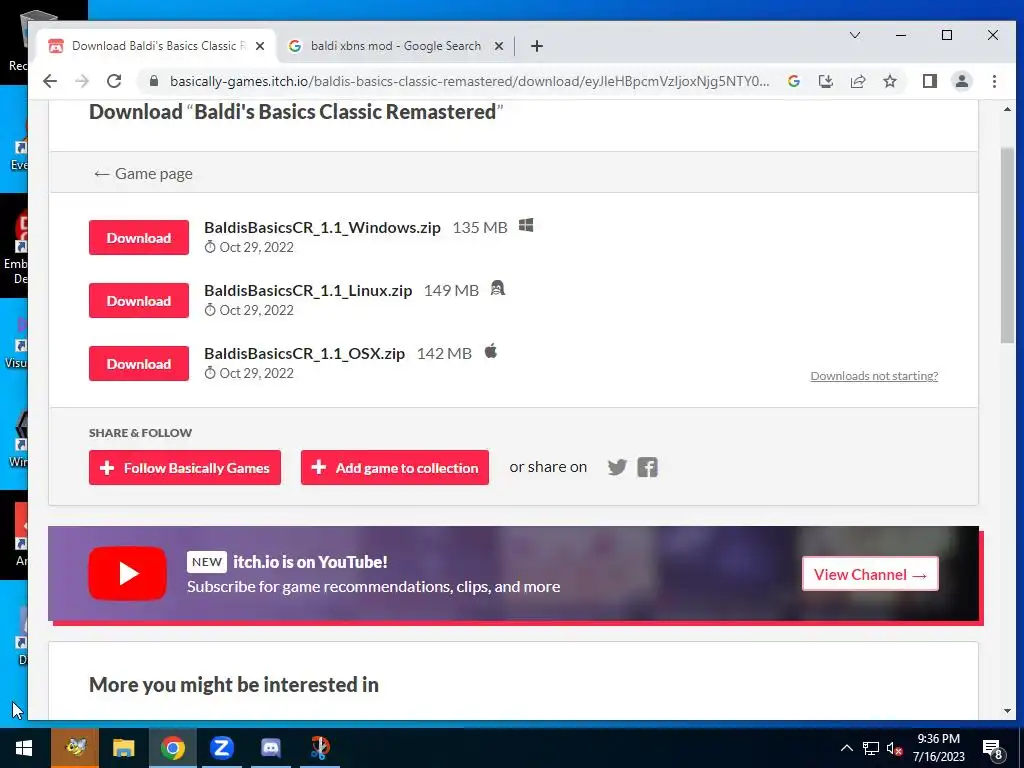Open Zoom from the taskbar

pyautogui.click(x=221, y=748)
